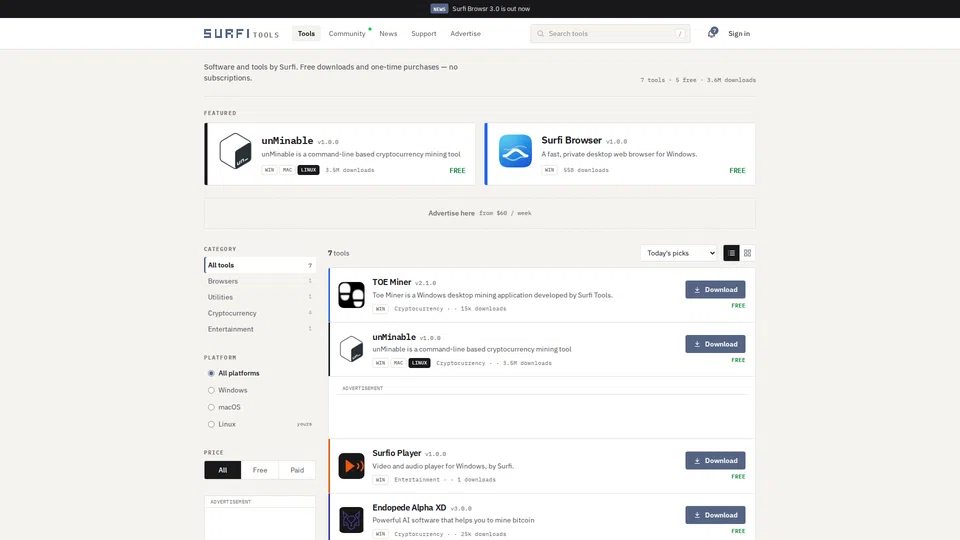Click the Surfio Player app icon
This screenshot has height=540, width=960.
pyautogui.click(x=351, y=465)
